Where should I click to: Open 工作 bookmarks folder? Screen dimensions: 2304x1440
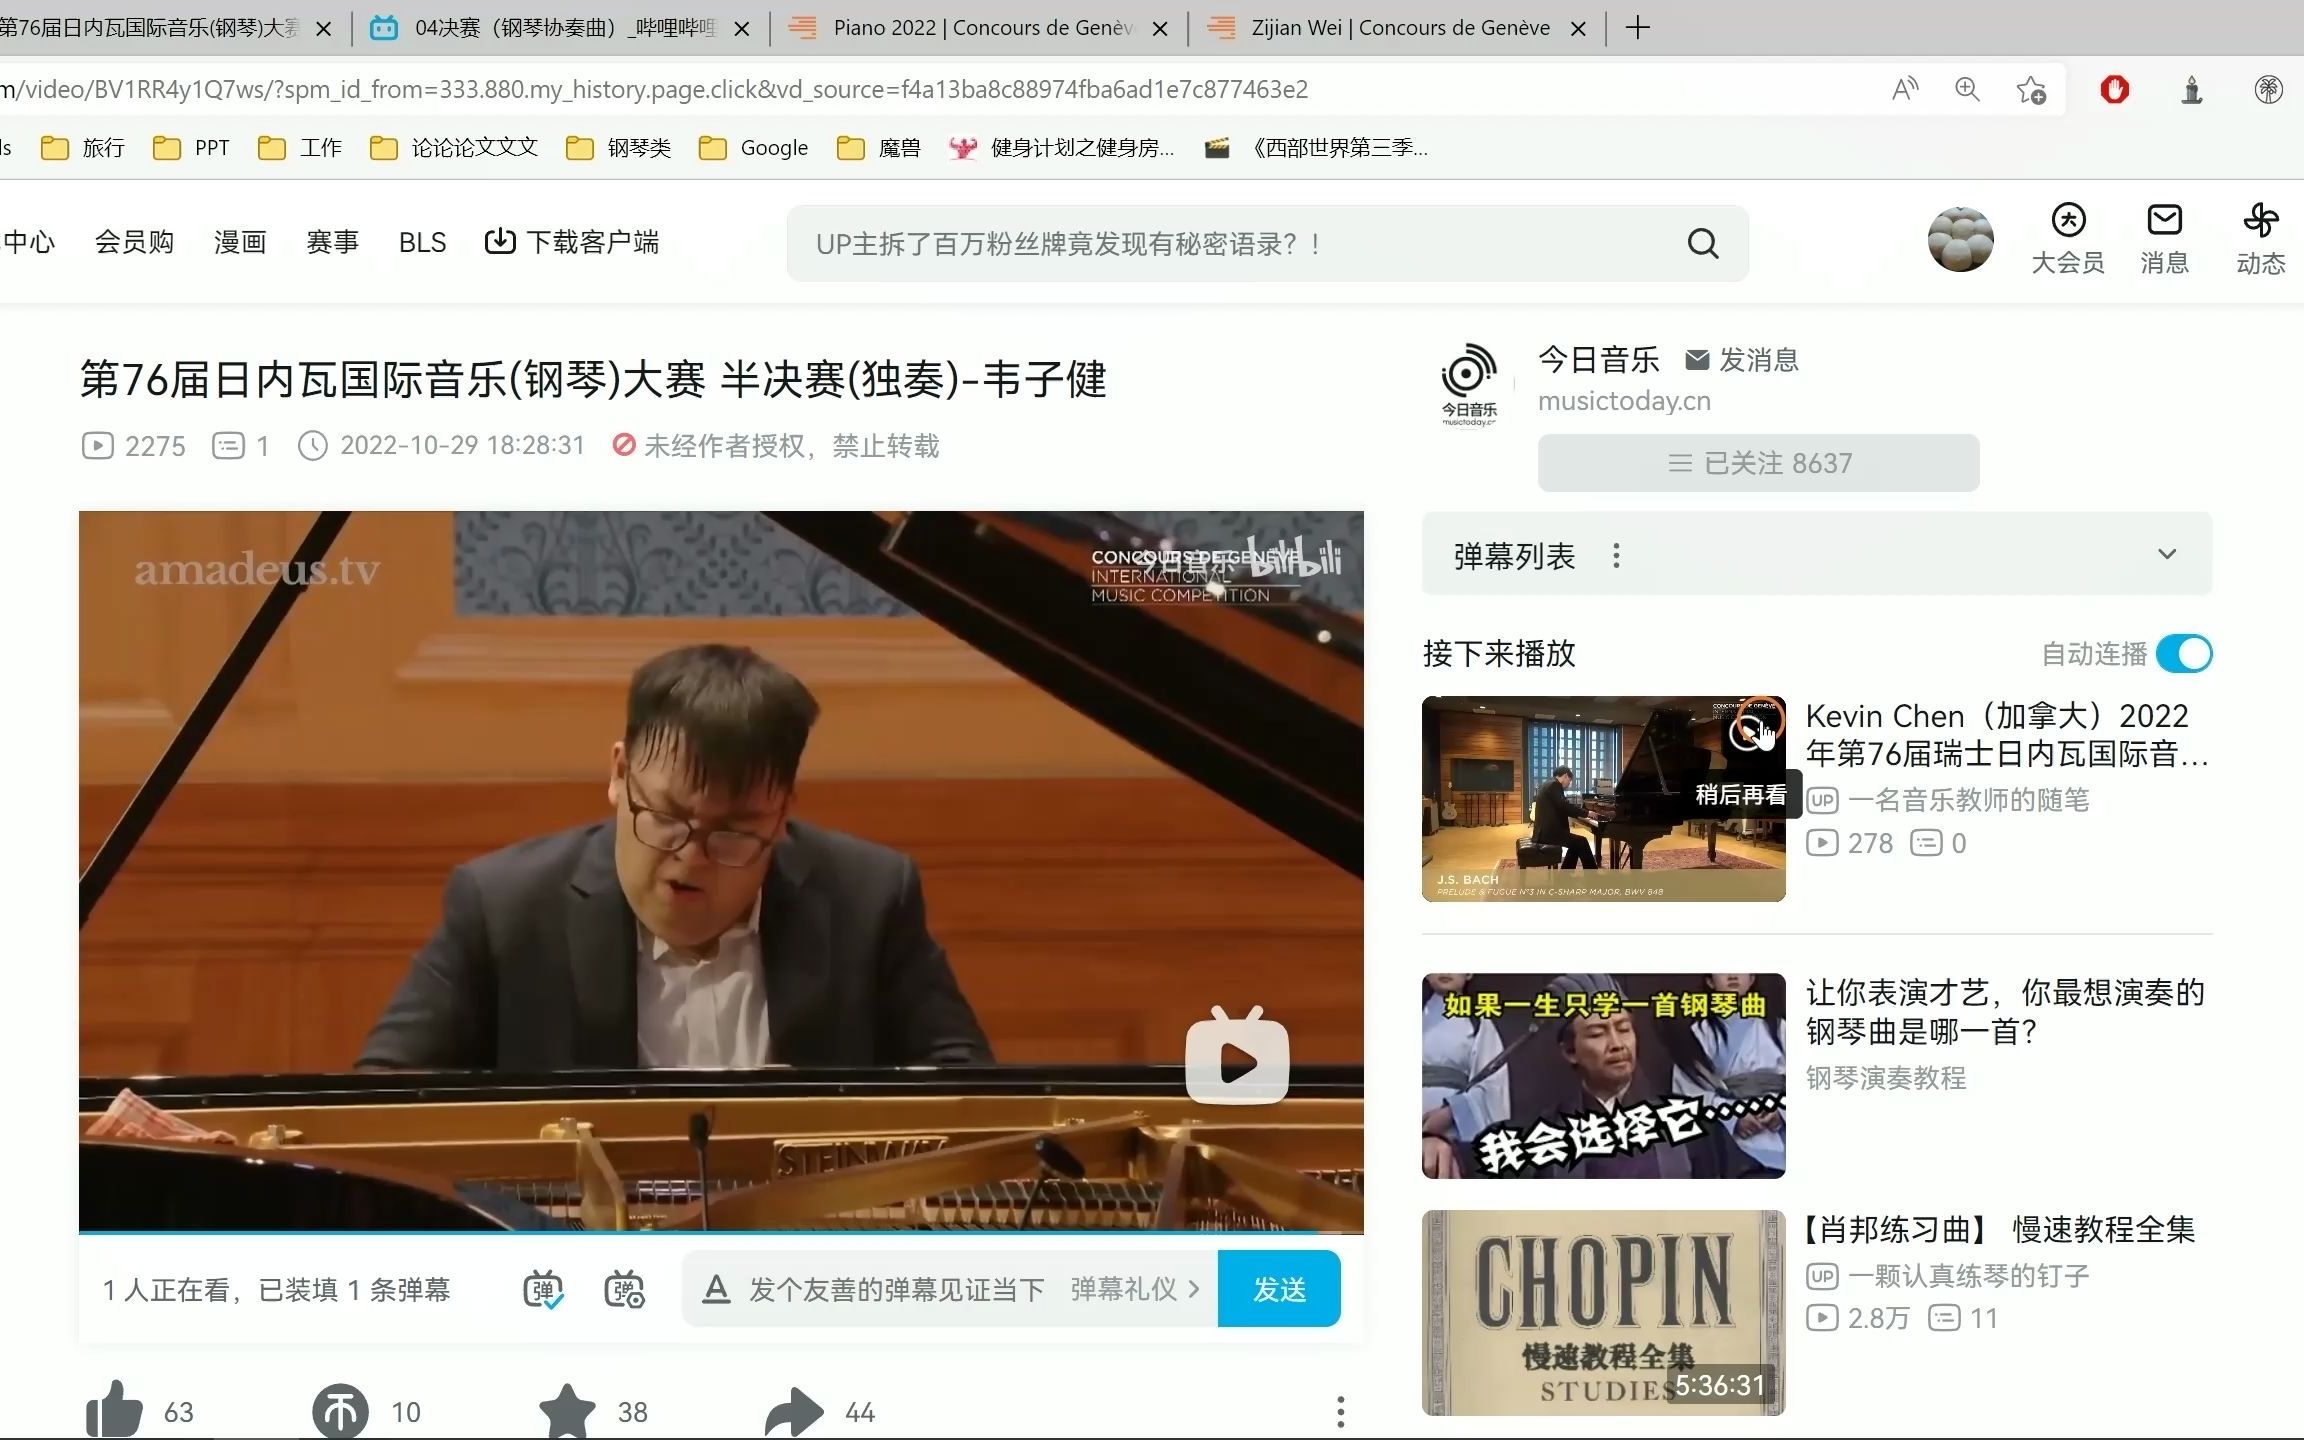(299, 148)
